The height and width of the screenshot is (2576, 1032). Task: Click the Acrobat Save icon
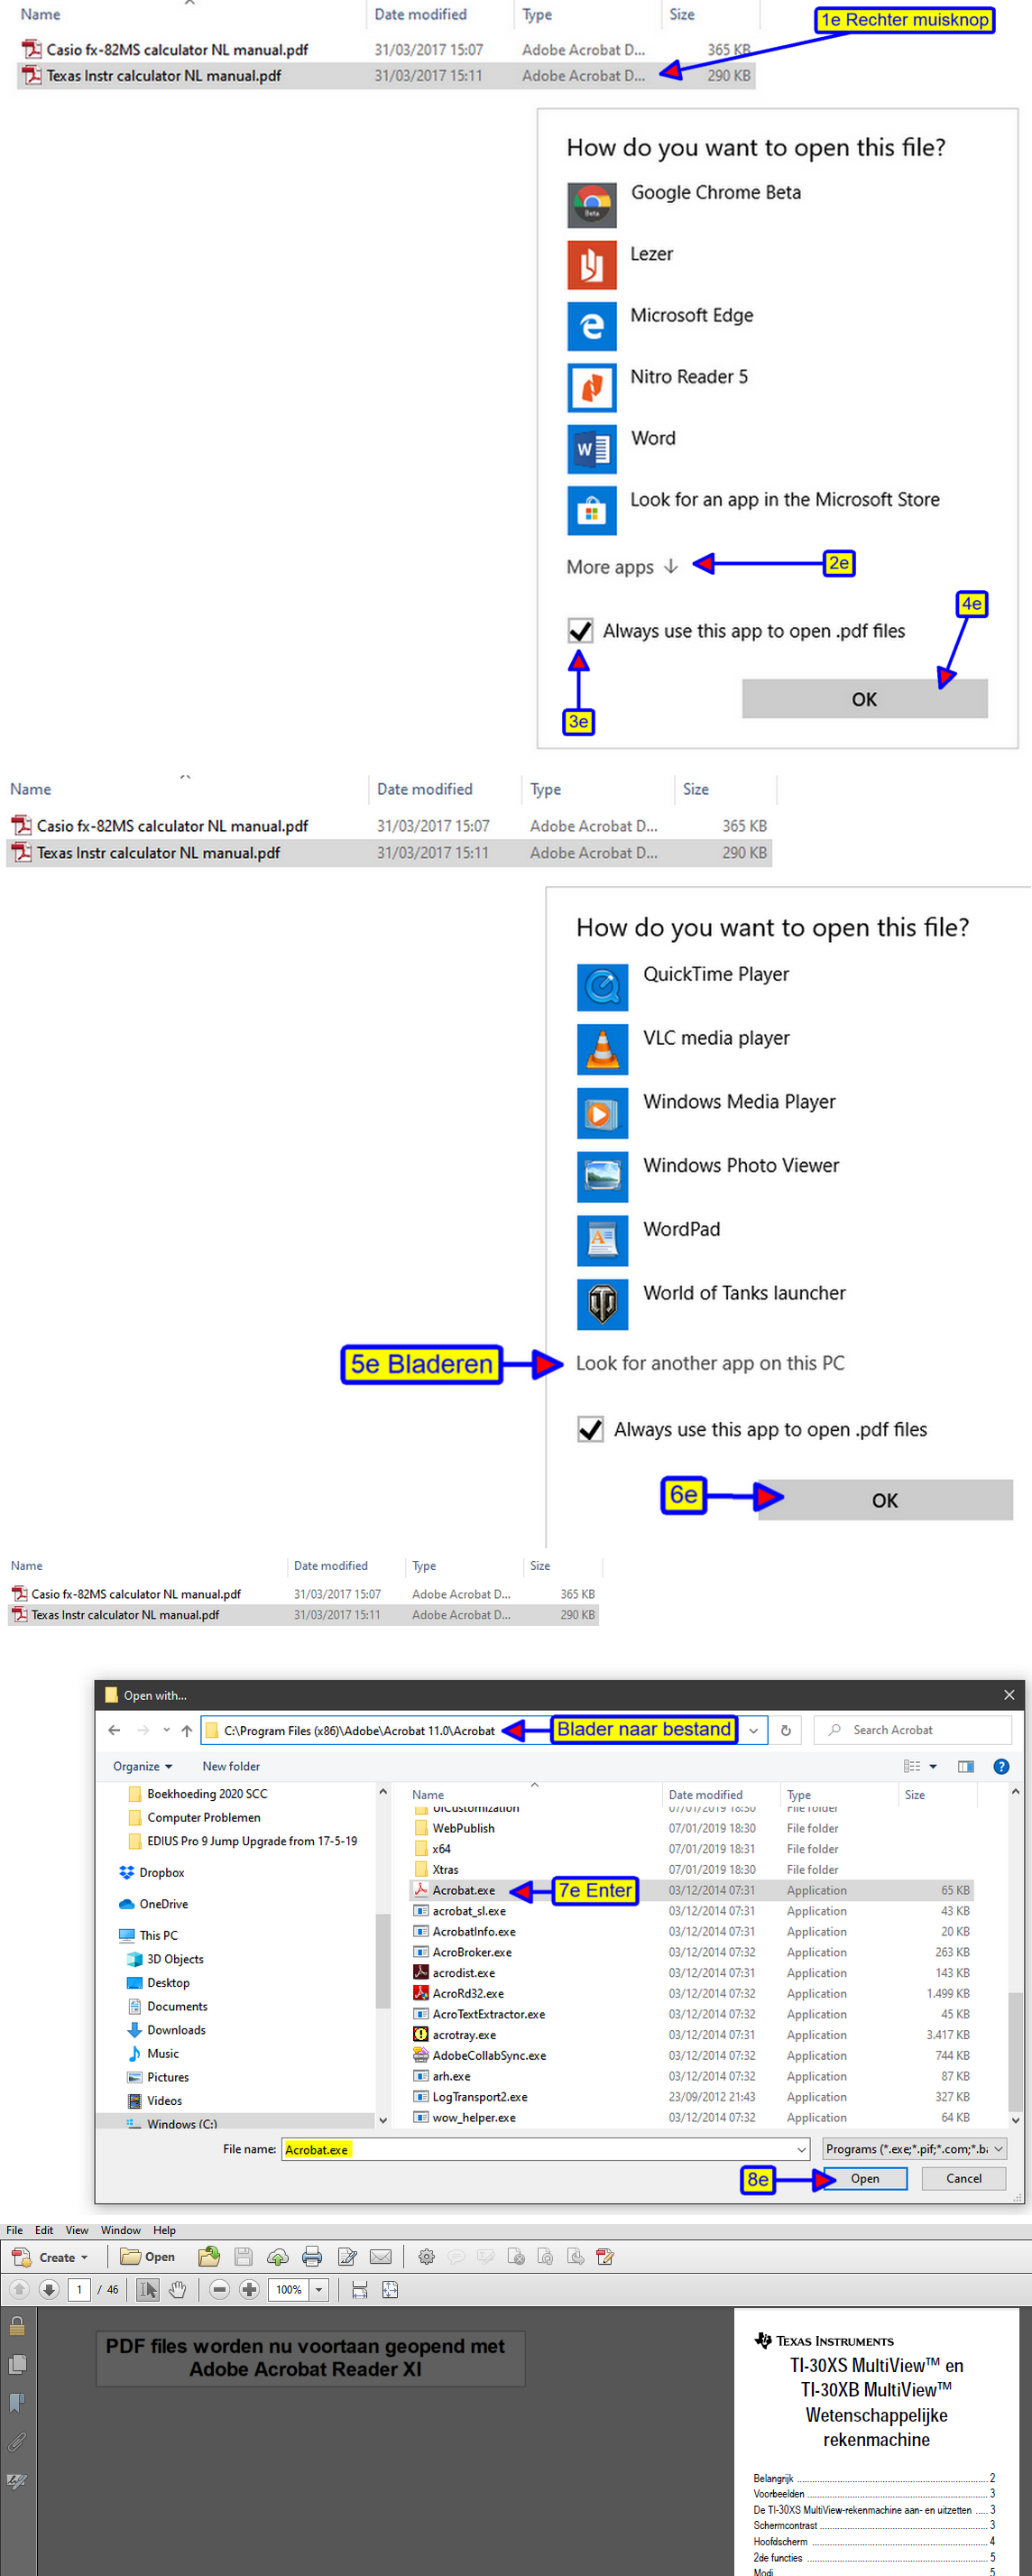243,2258
